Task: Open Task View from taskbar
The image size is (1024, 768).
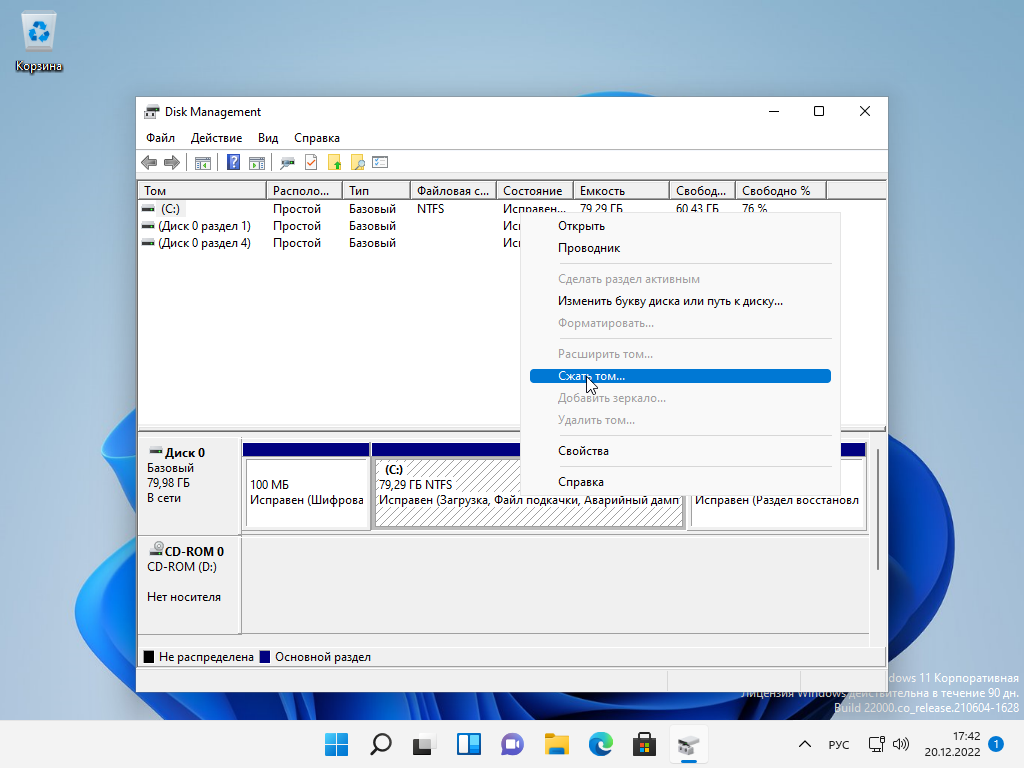Action: [424, 744]
